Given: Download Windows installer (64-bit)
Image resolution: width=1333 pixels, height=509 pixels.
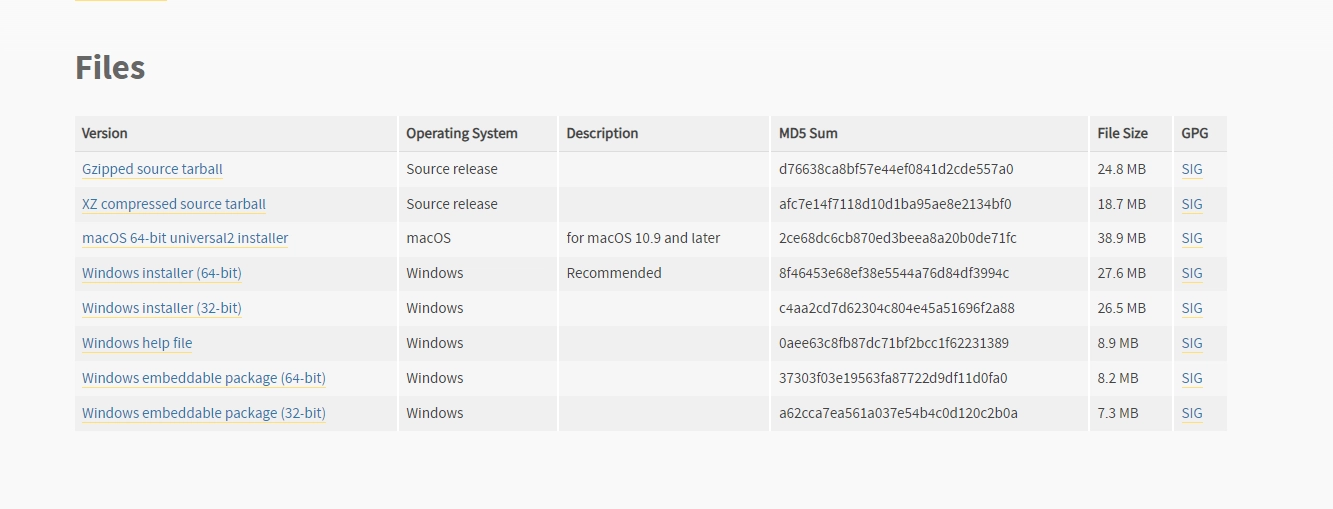Looking at the screenshot, I should 162,273.
